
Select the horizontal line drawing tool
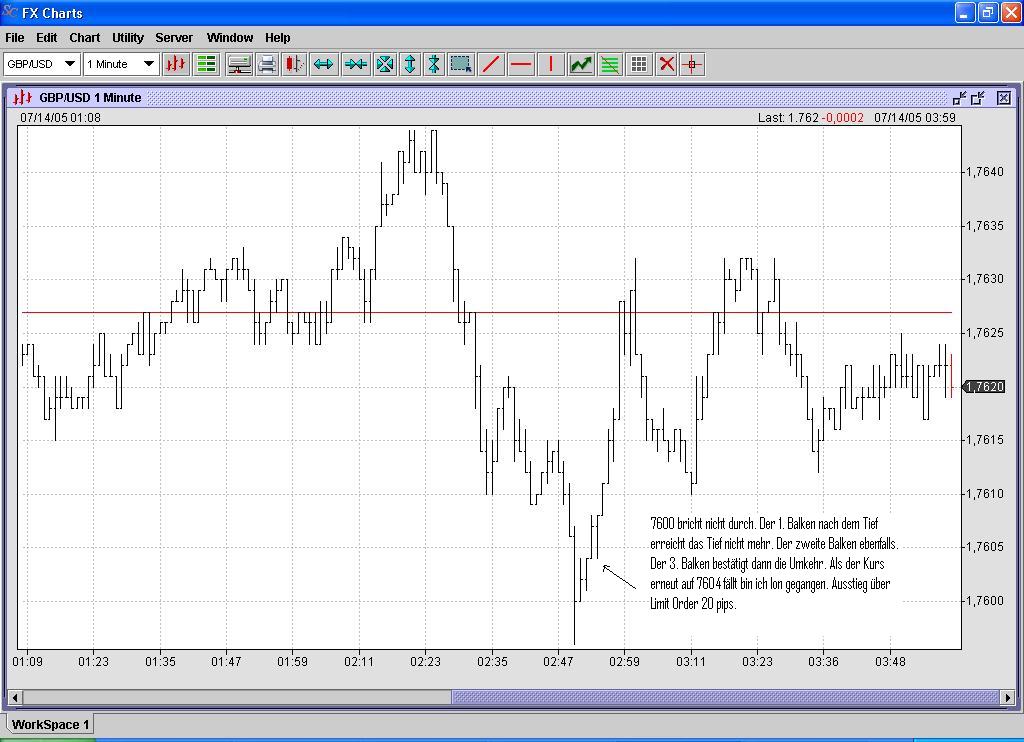521,64
